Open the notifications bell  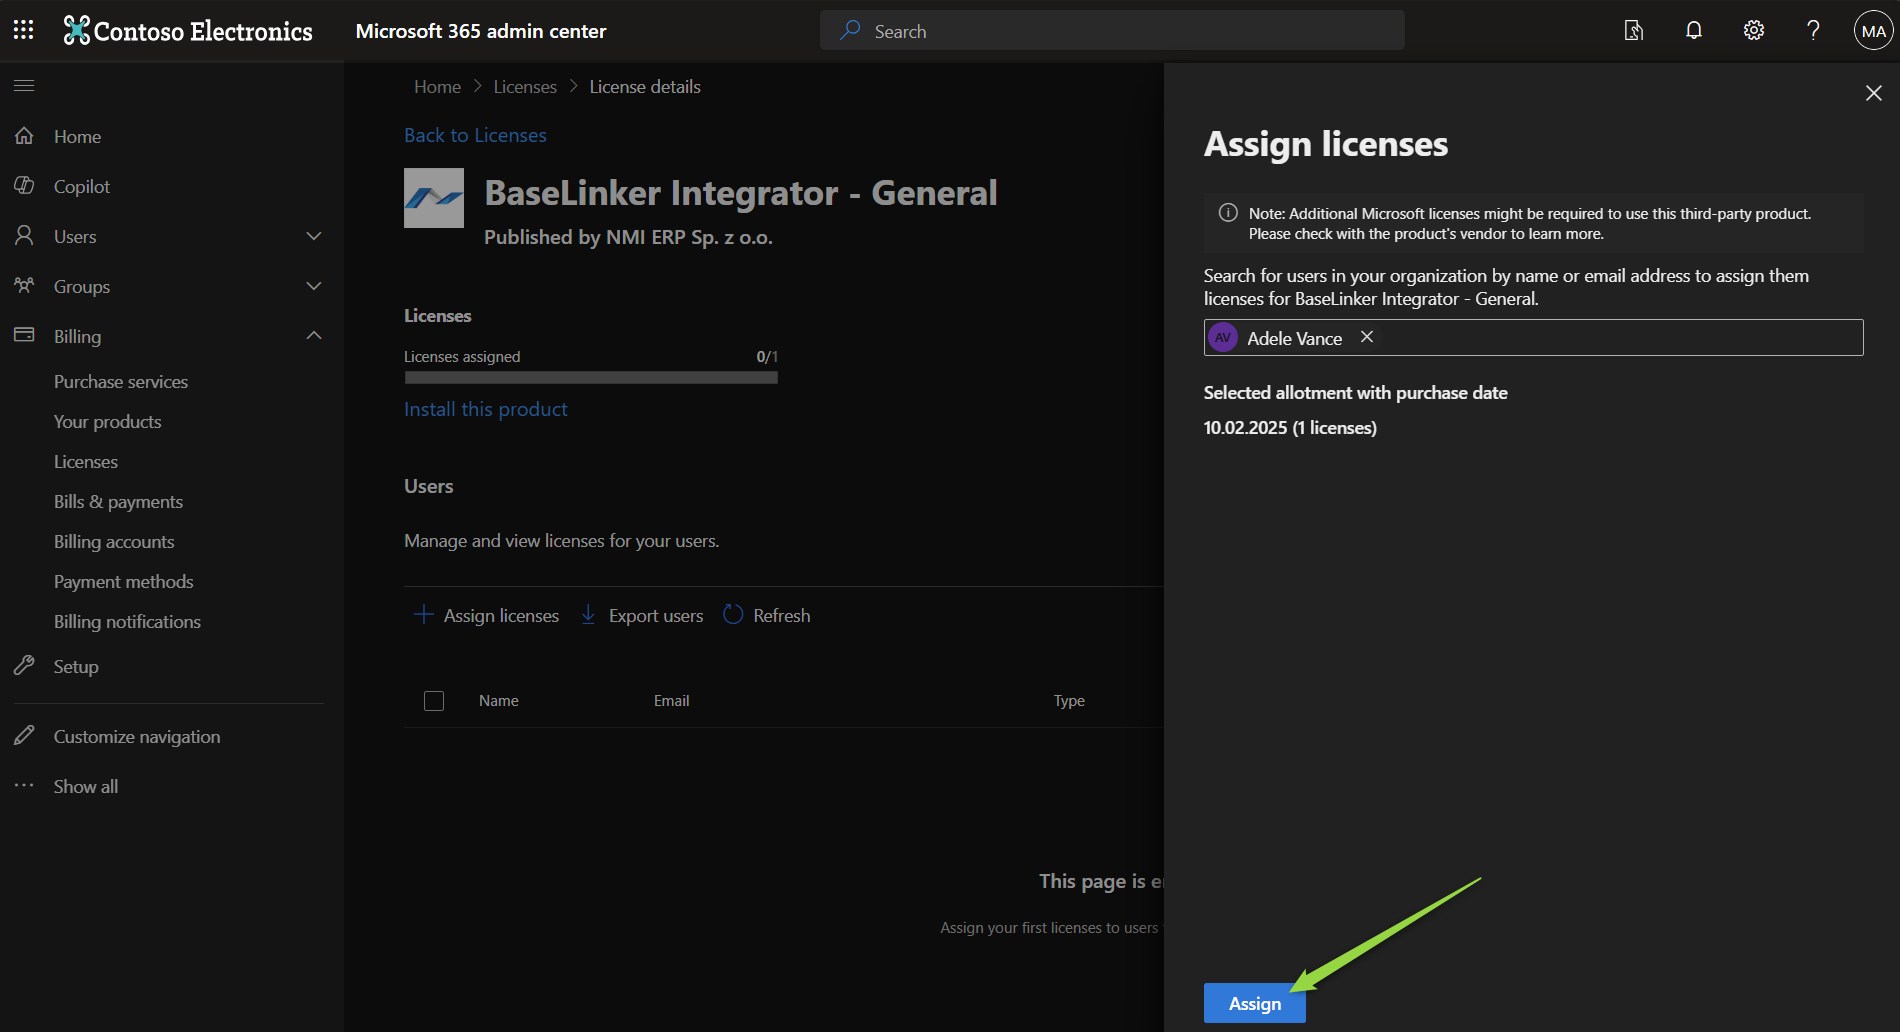coord(1694,31)
